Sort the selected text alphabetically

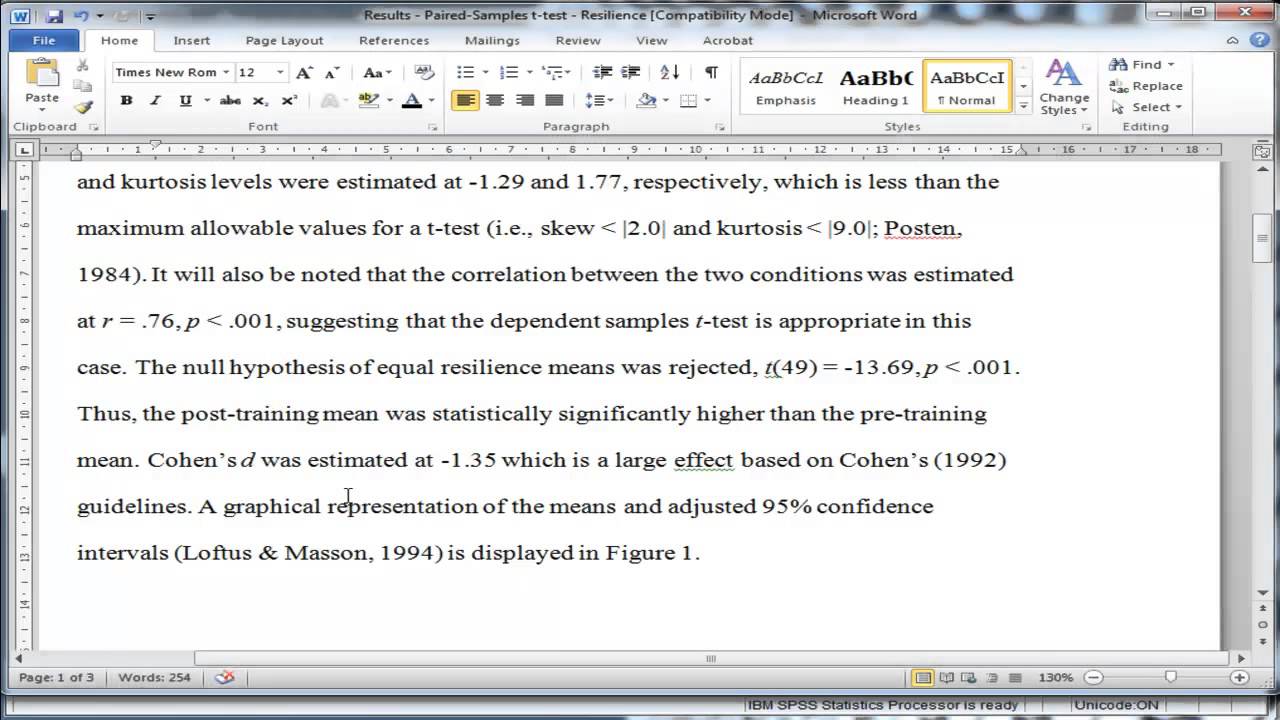tap(670, 72)
